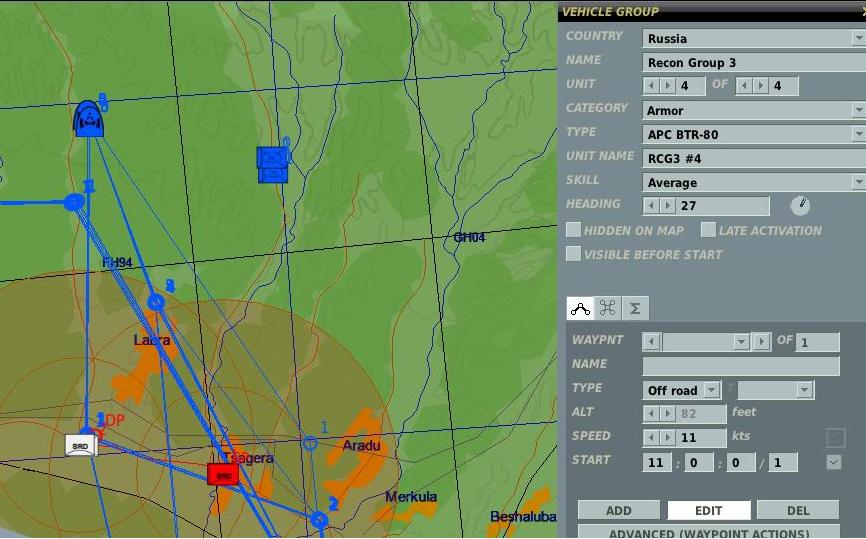Open the Country dropdown showing Russia
Screen dimensions: 866x539
point(754,38)
